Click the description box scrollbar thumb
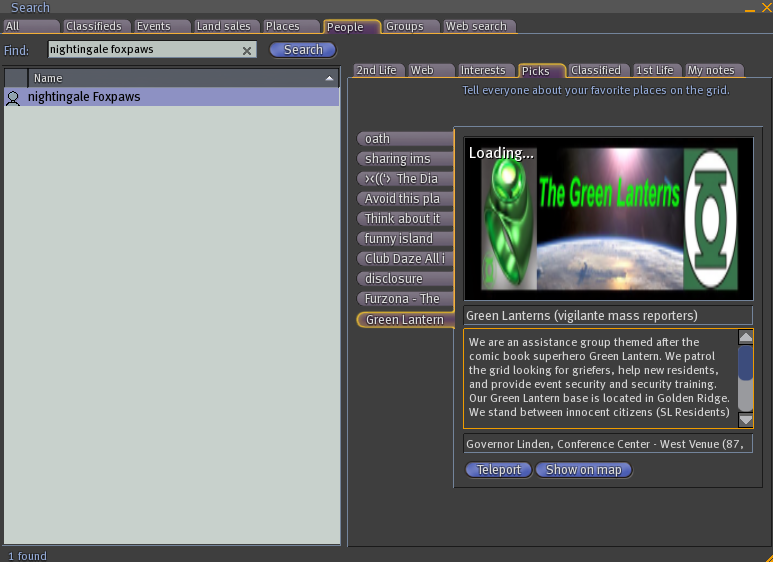Screen dimensions: 773x562 click(745, 363)
